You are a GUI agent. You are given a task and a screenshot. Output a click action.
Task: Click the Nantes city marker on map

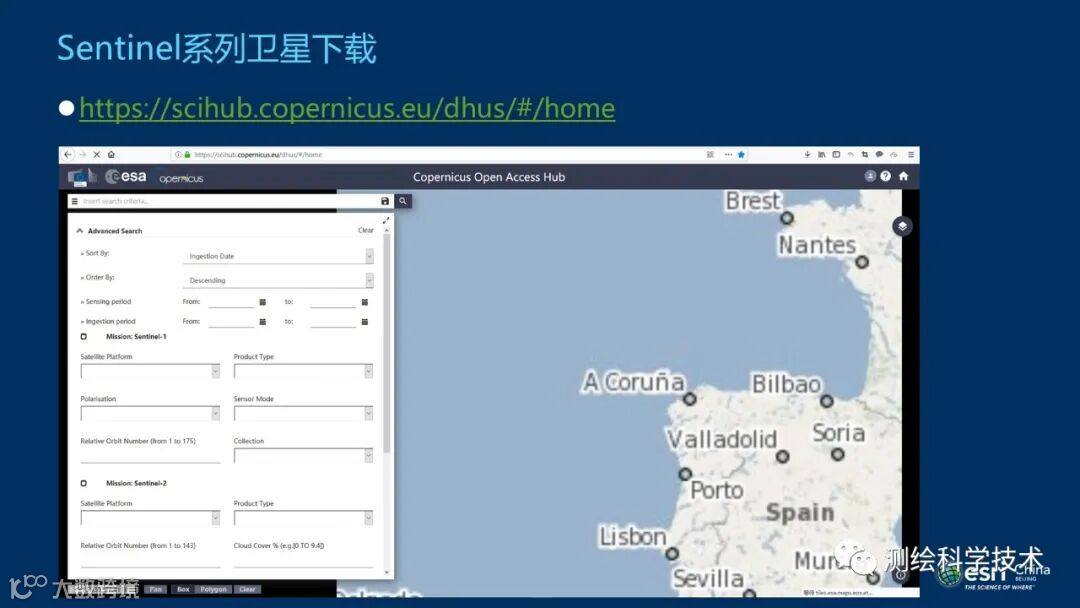[x=862, y=262]
